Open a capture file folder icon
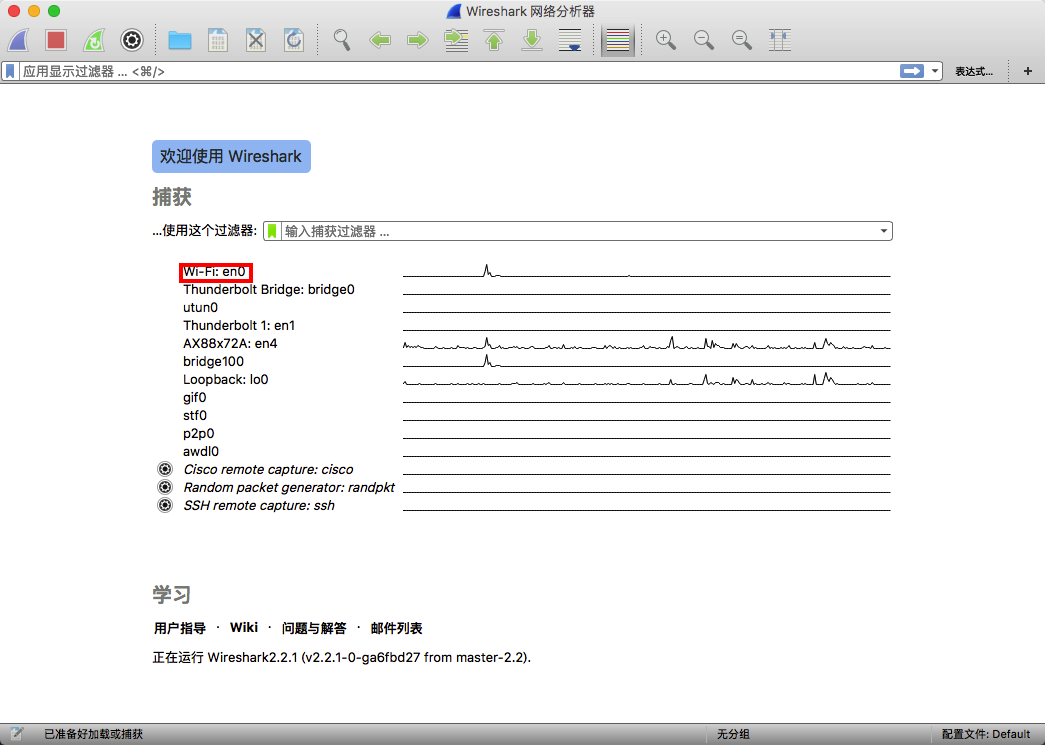 [179, 40]
